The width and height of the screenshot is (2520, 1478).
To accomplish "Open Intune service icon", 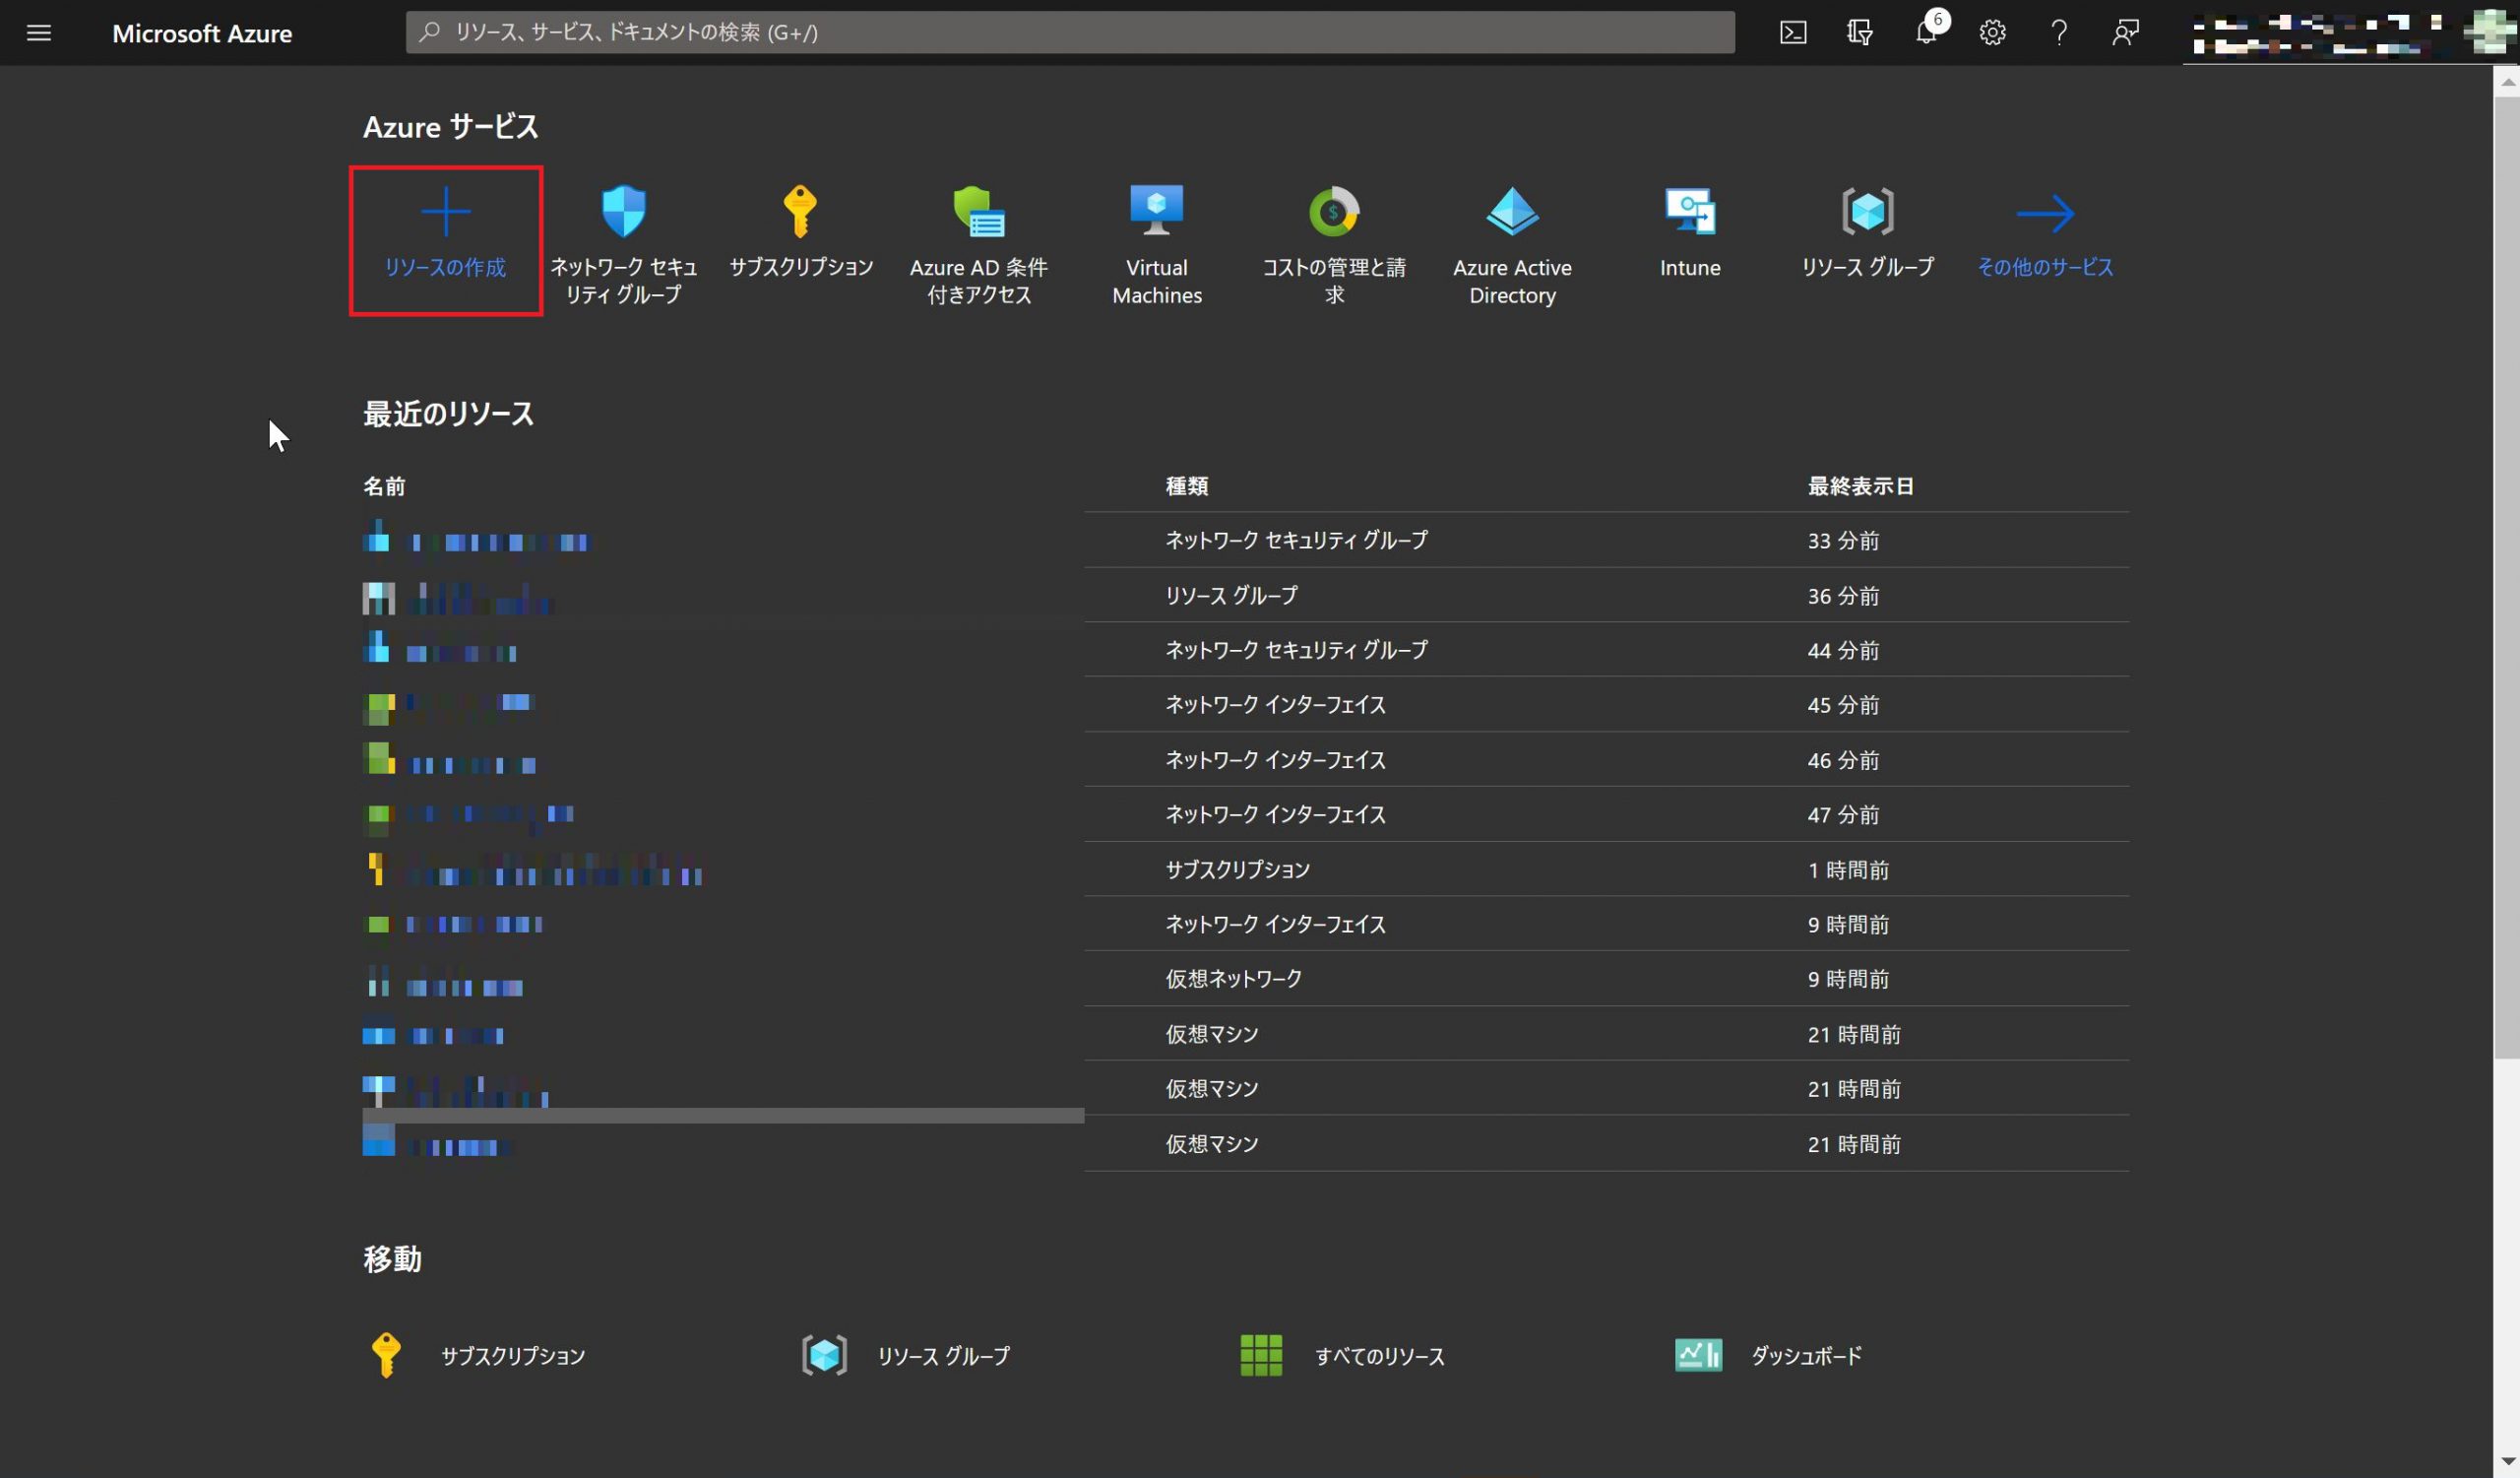I will coord(1689,212).
